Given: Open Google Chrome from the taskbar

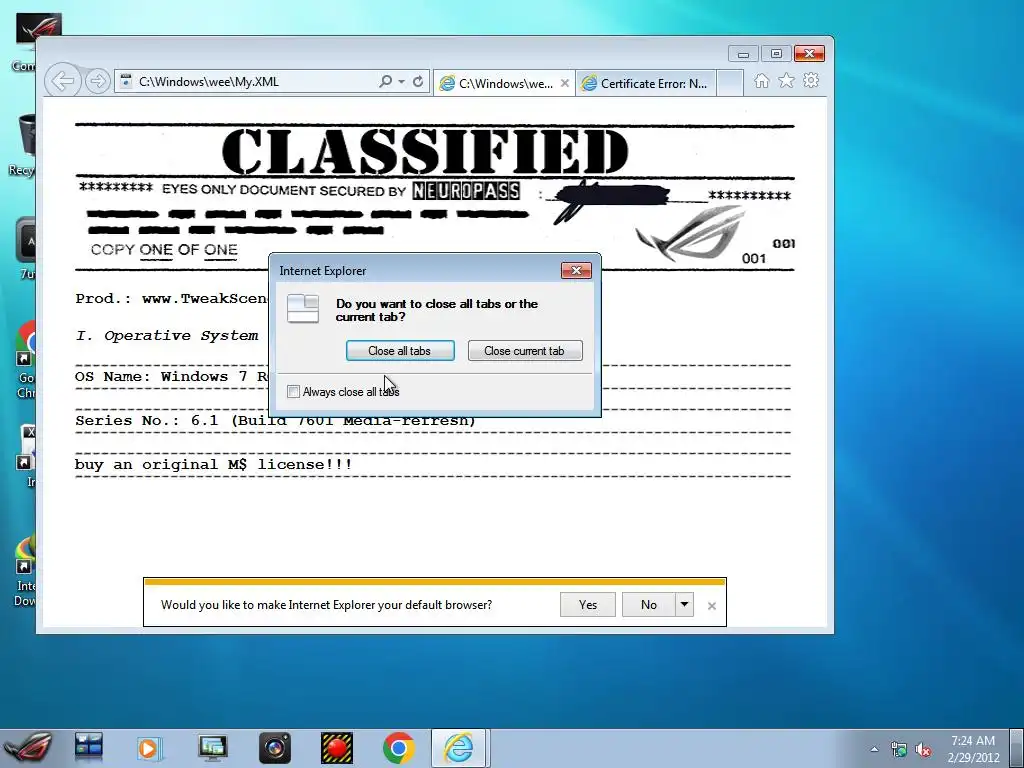Looking at the screenshot, I should [x=398, y=748].
